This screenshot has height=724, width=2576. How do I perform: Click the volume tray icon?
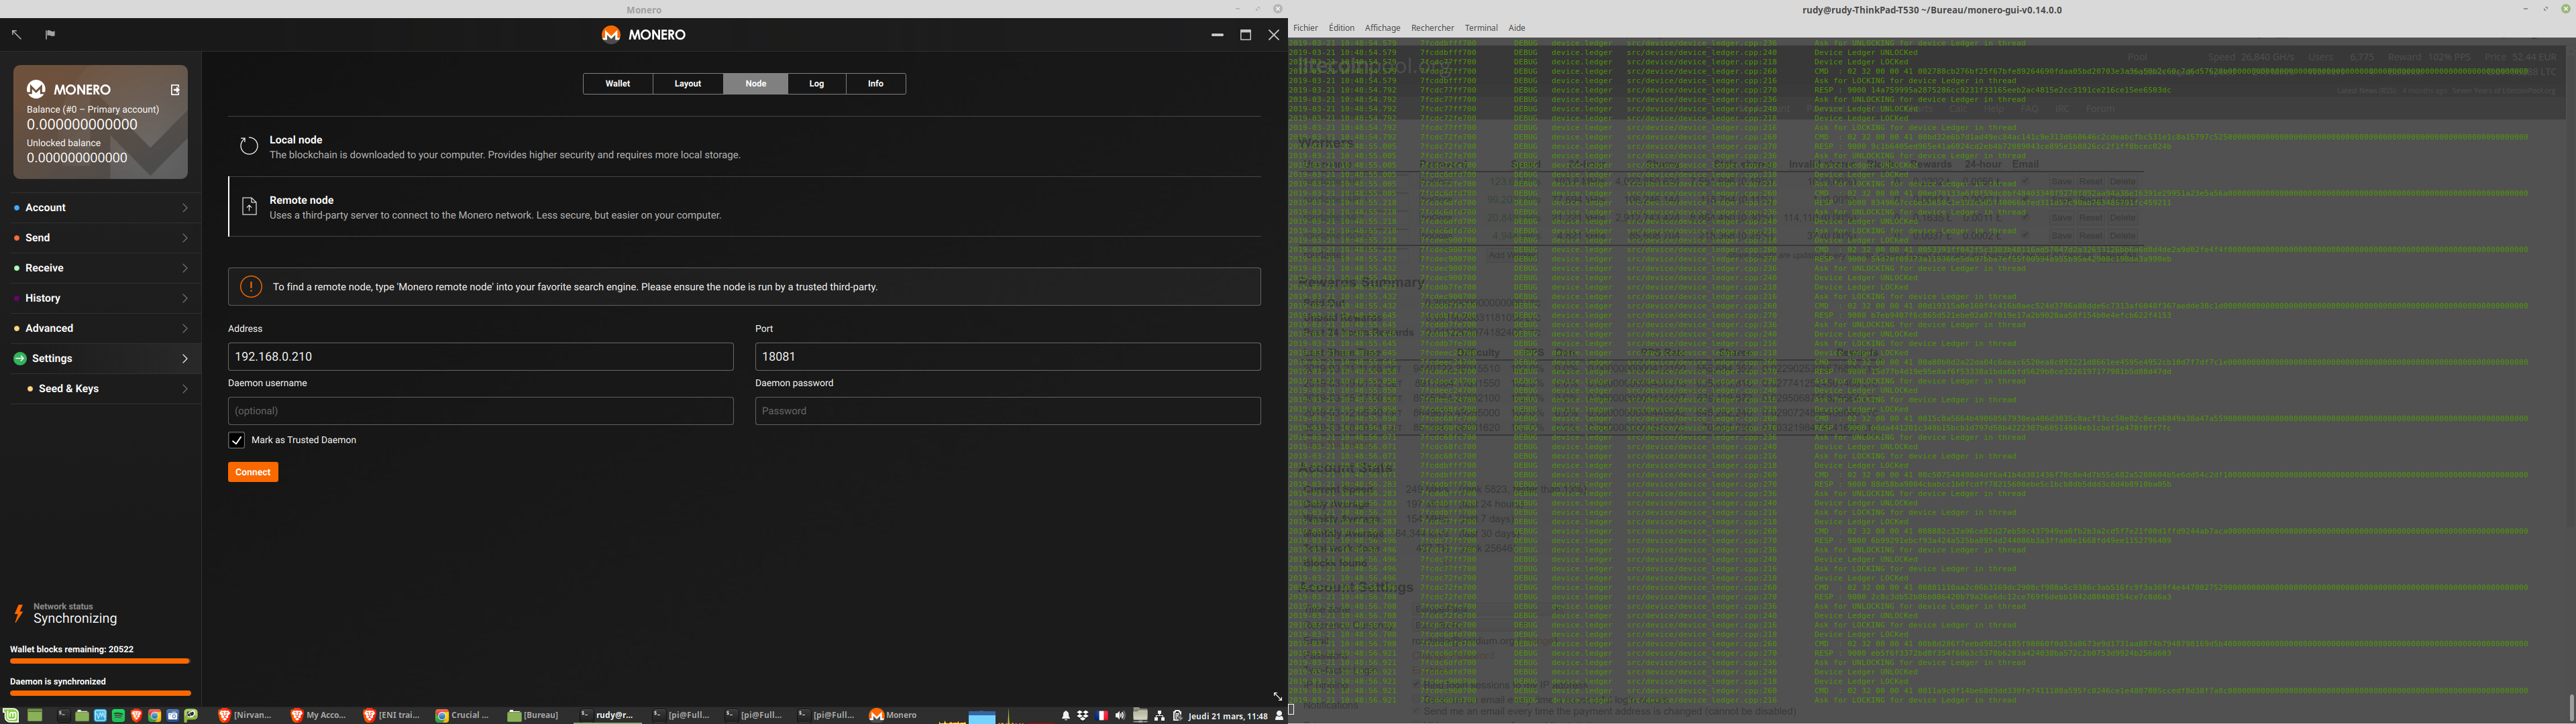click(1120, 715)
